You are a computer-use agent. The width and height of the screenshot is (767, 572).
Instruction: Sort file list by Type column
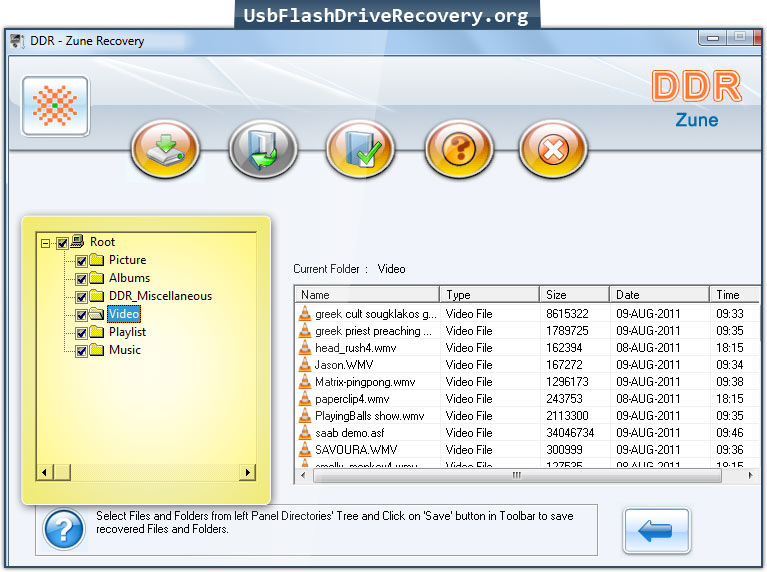click(489, 295)
